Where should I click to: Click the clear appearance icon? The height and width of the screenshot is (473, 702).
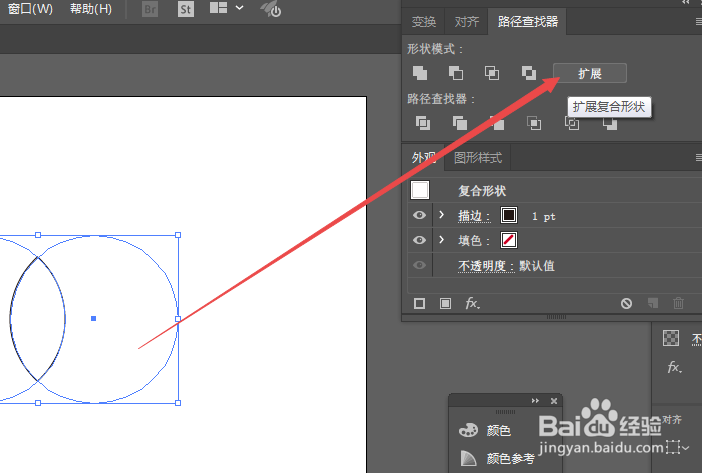pos(626,303)
